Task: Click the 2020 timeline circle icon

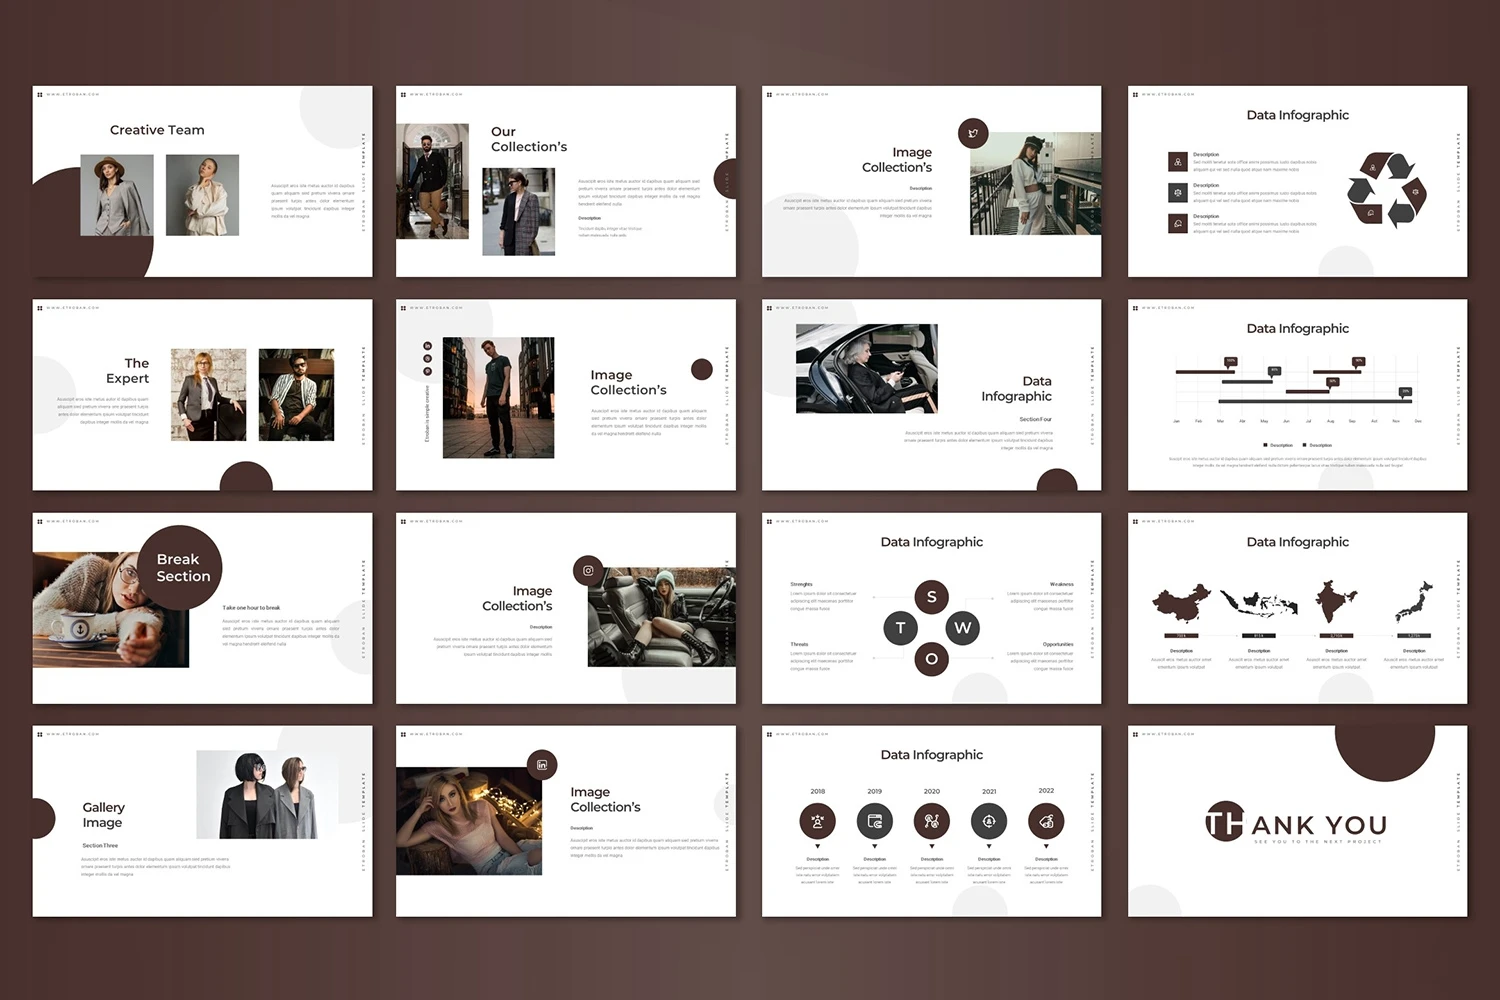Action: coord(932,822)
